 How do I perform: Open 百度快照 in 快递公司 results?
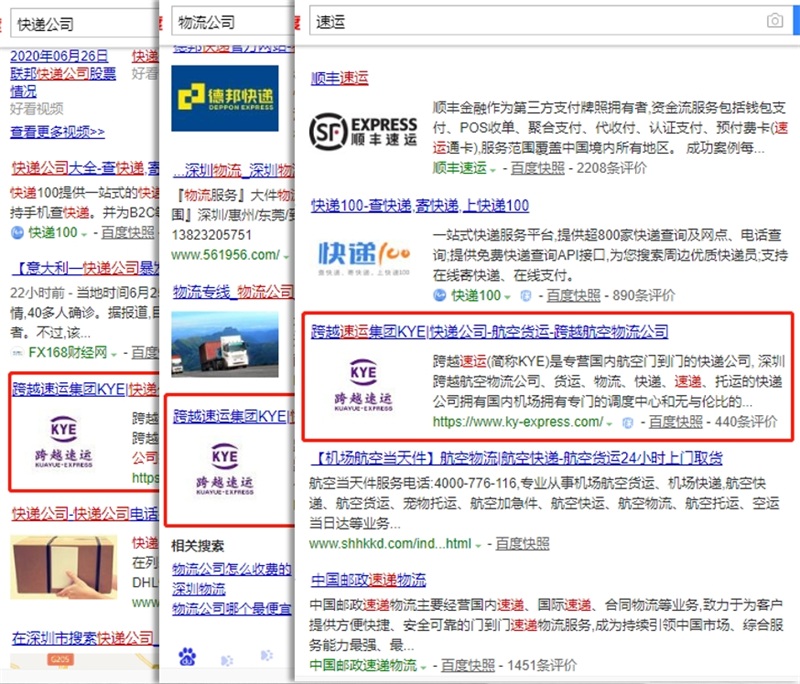pos(128,233)
